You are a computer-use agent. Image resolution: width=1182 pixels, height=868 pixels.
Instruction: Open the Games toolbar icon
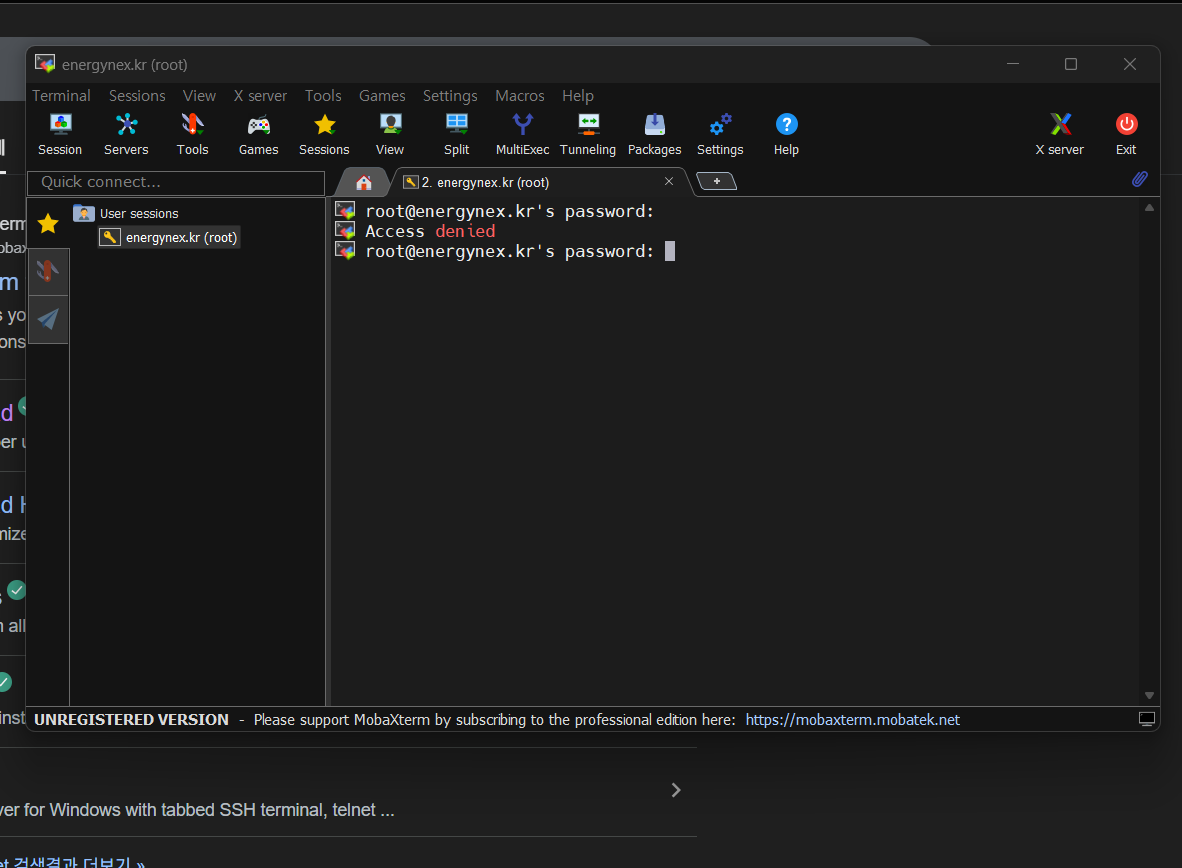(x=259, y=134)
